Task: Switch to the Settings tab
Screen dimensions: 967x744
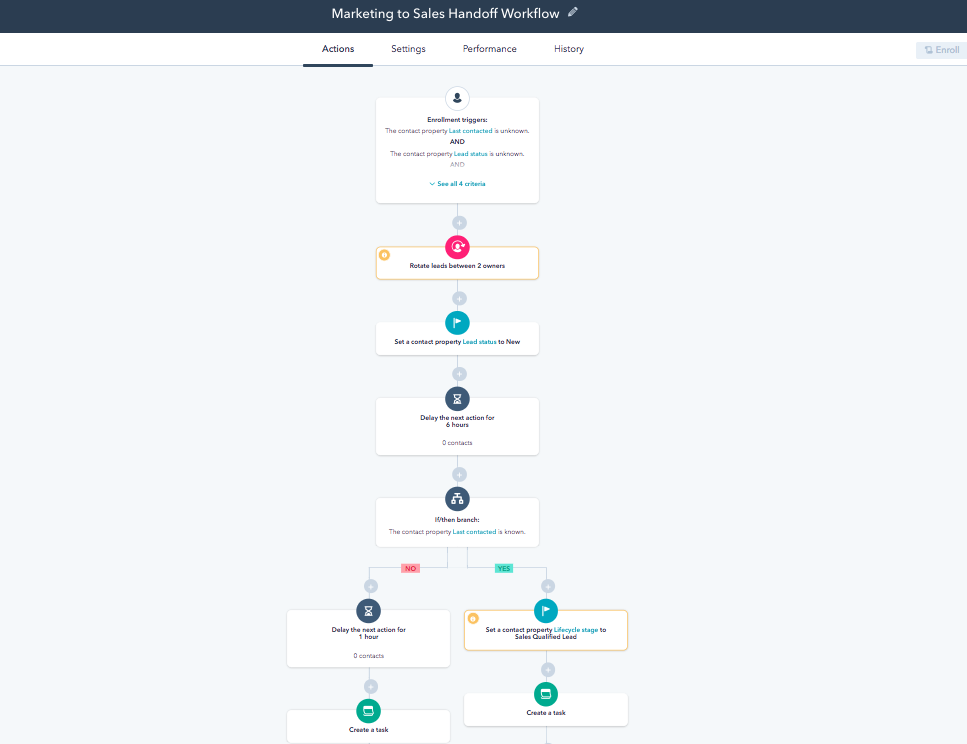Action: coord(408,49)
